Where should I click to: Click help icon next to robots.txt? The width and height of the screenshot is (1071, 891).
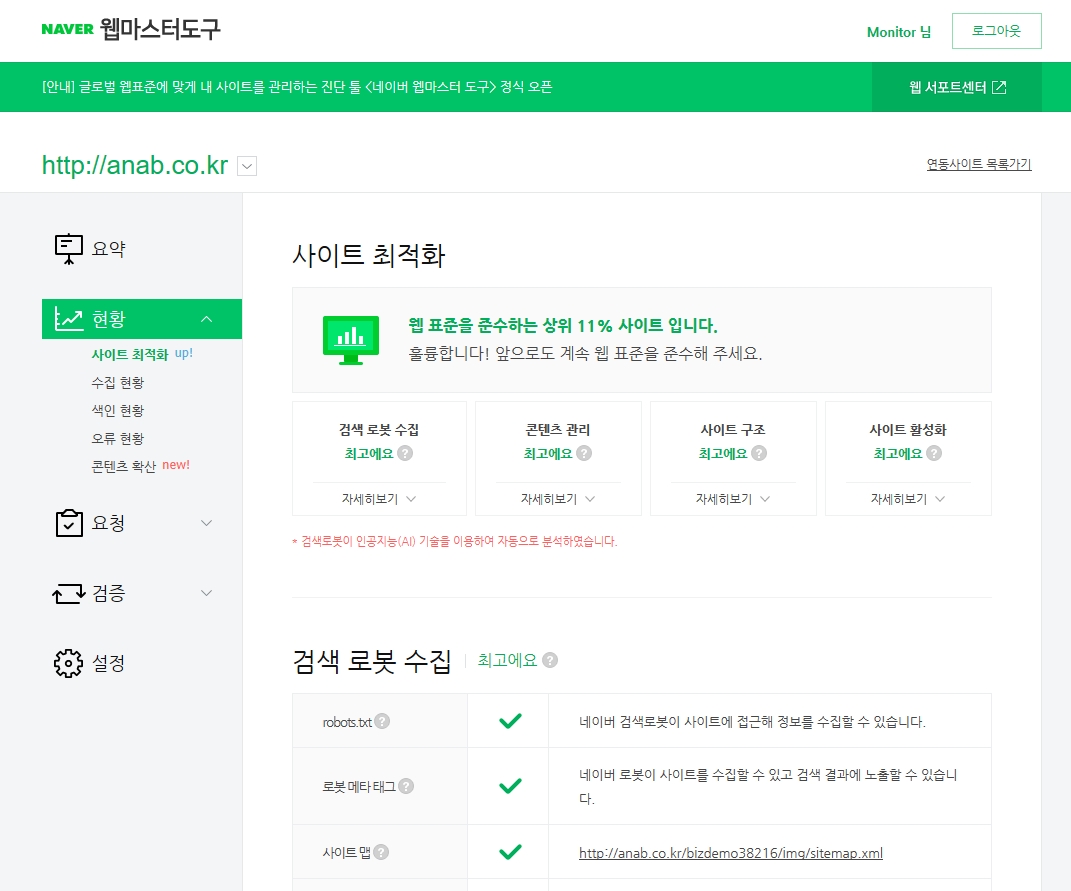[x=382, y=721]
